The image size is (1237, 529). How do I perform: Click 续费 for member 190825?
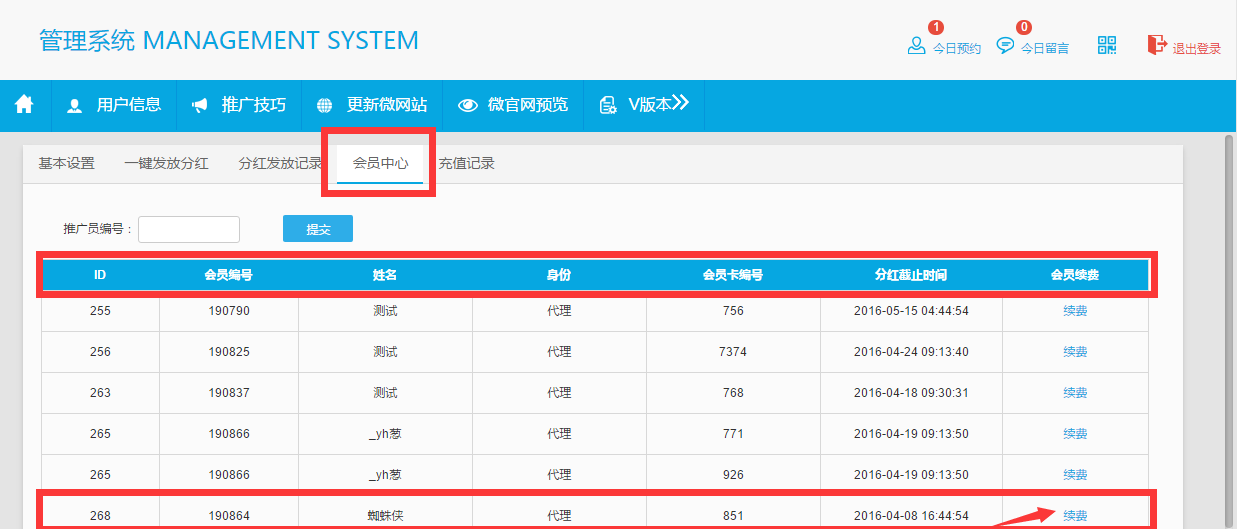point(1075,352)
